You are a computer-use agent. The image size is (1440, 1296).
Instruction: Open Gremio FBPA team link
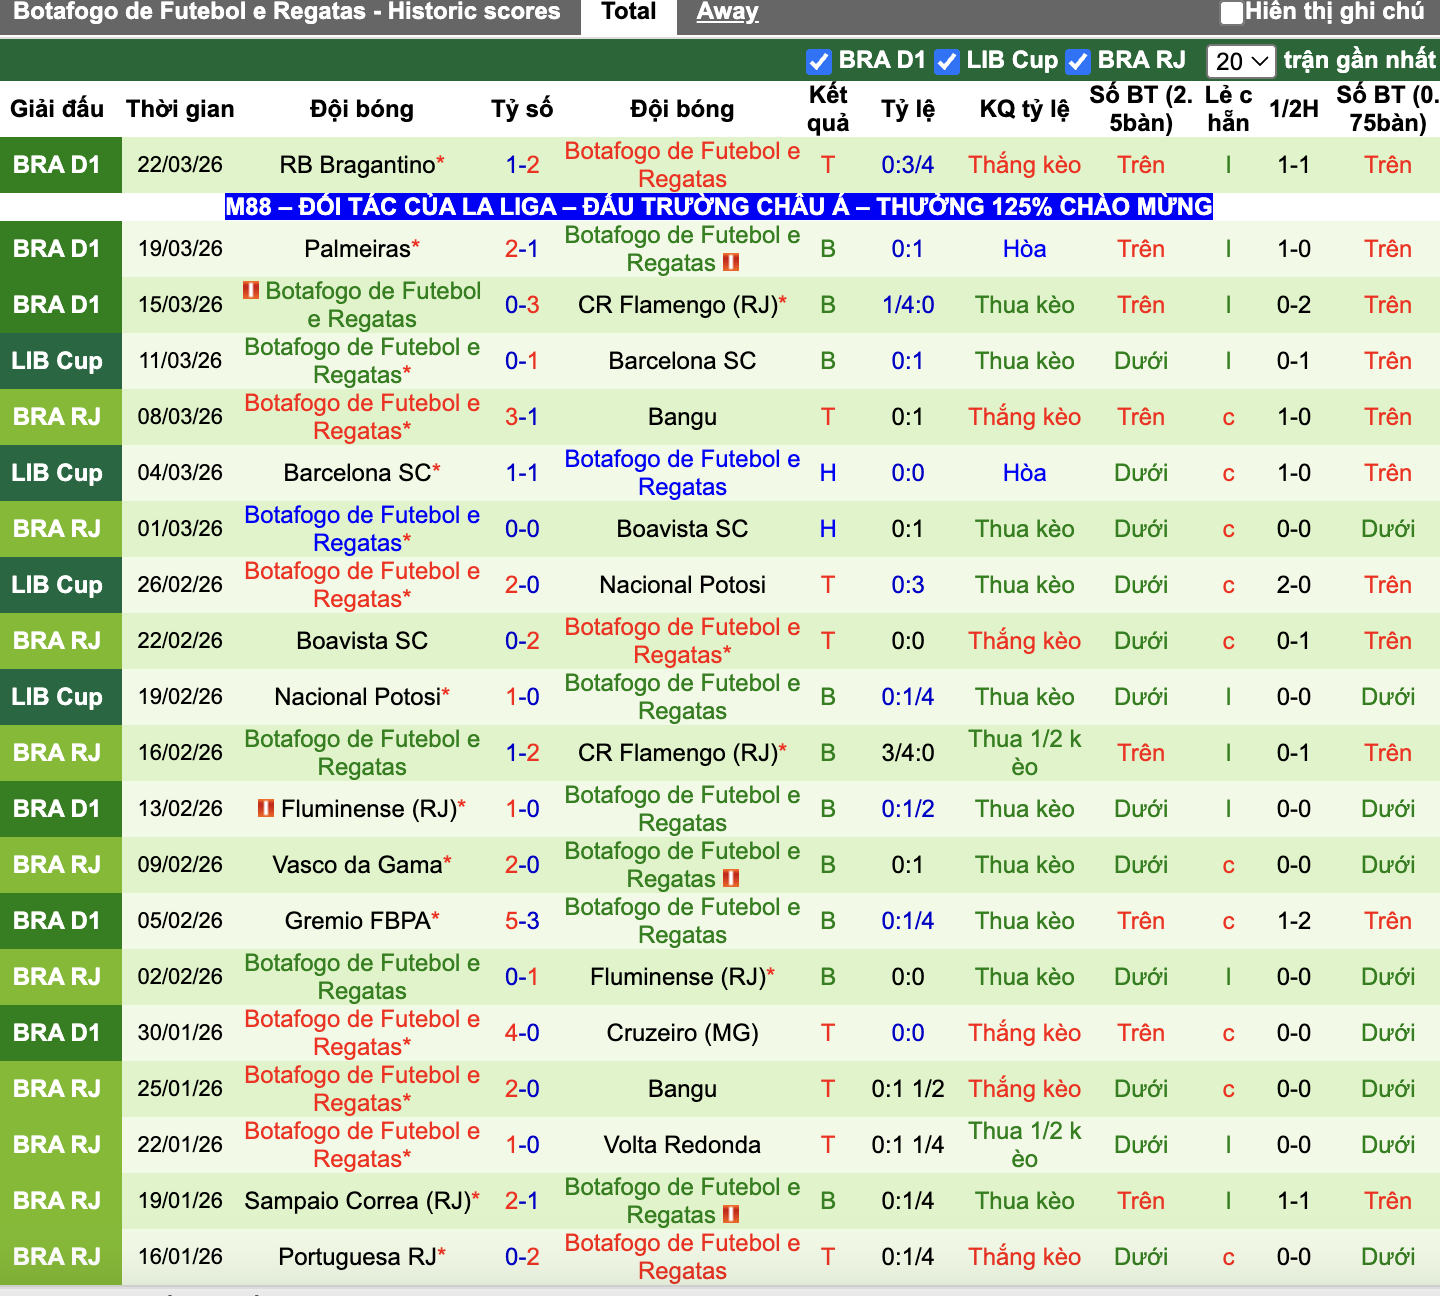[358, 921]
